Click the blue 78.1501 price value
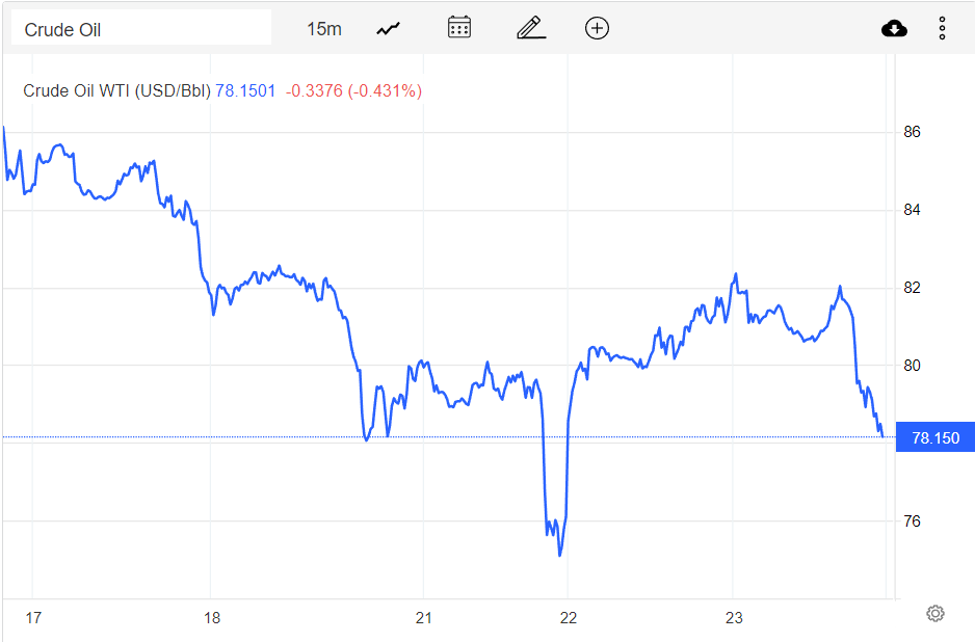This screenshot has height=643, width=977. click(x=245, y=90)
